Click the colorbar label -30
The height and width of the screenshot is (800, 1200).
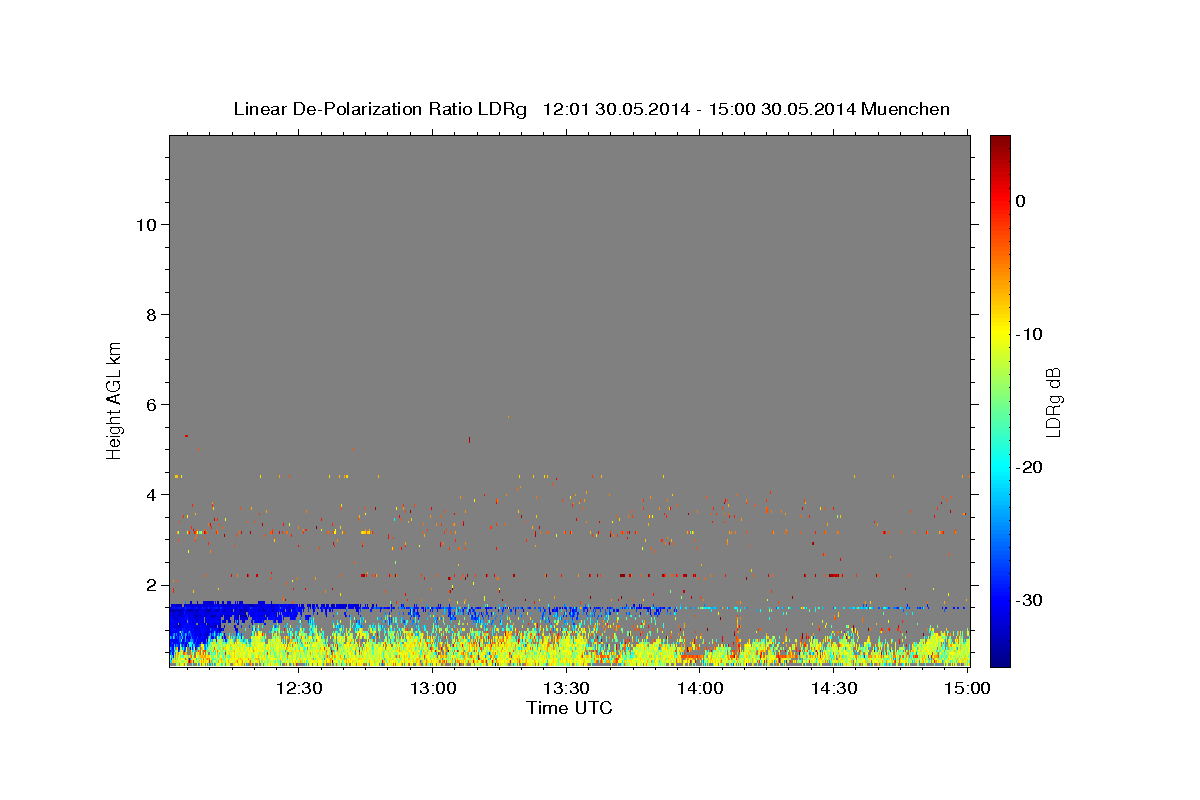pos(1030,600)
